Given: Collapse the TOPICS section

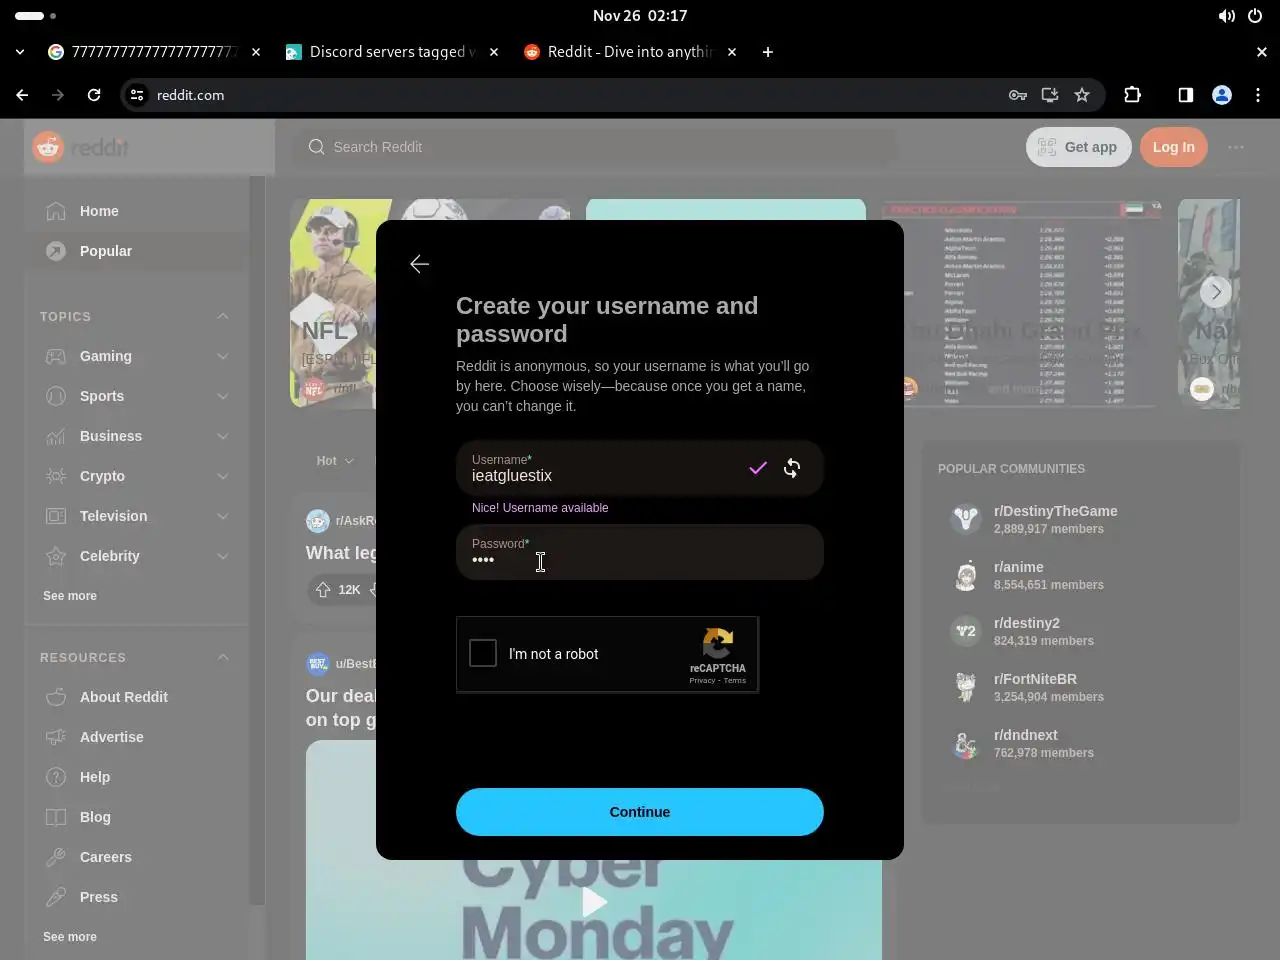Looking at the screenshot, I should (x=222, y=316).
